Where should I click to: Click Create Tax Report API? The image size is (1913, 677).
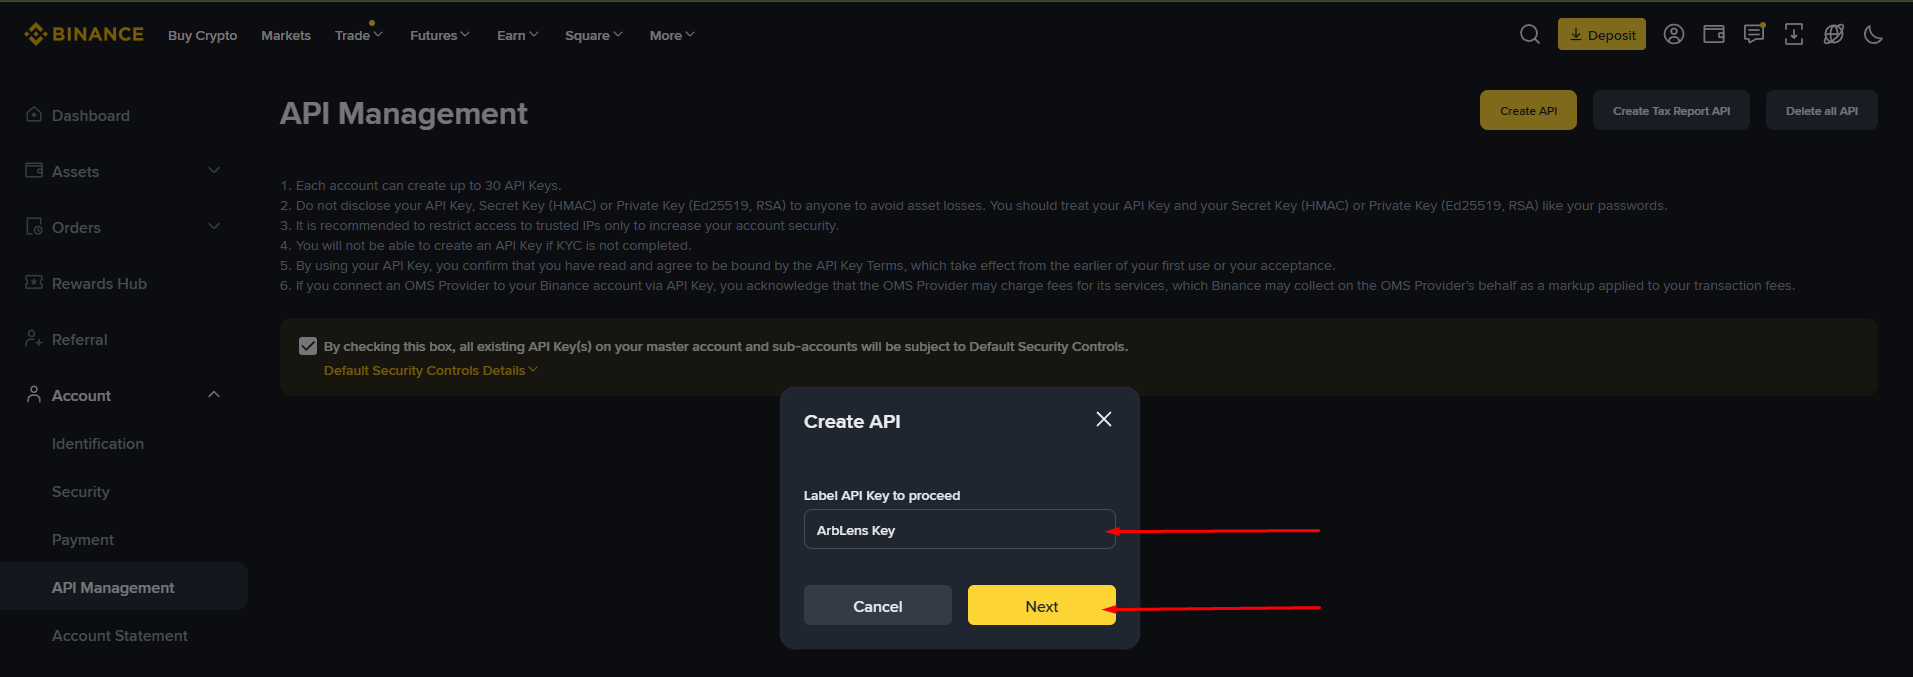click(x=1671, y=110)
